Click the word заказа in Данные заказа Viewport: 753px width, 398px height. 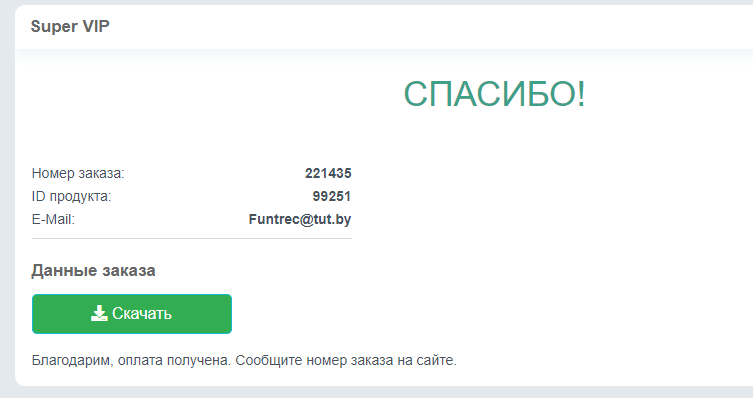click(129, 271)
